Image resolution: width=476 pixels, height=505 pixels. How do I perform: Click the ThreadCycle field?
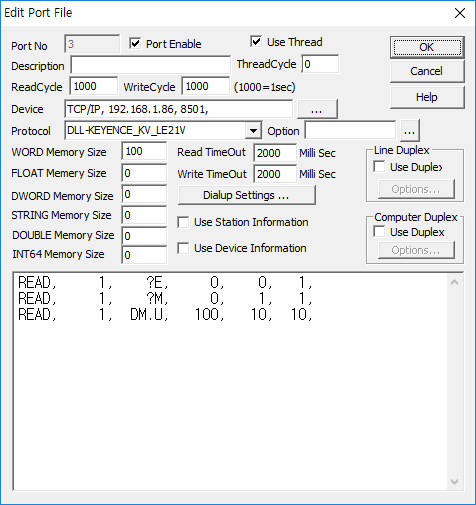320,64
